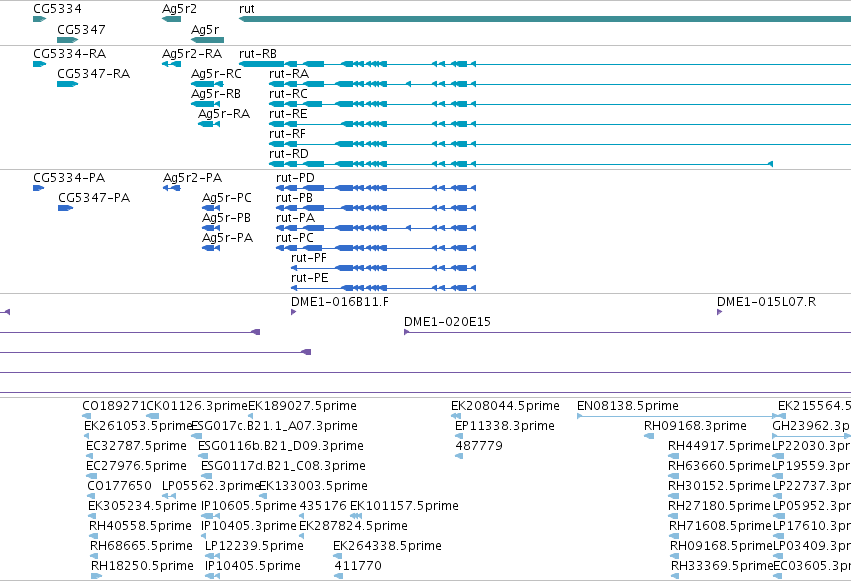Select the CG5334 gene label

[57, 9]
